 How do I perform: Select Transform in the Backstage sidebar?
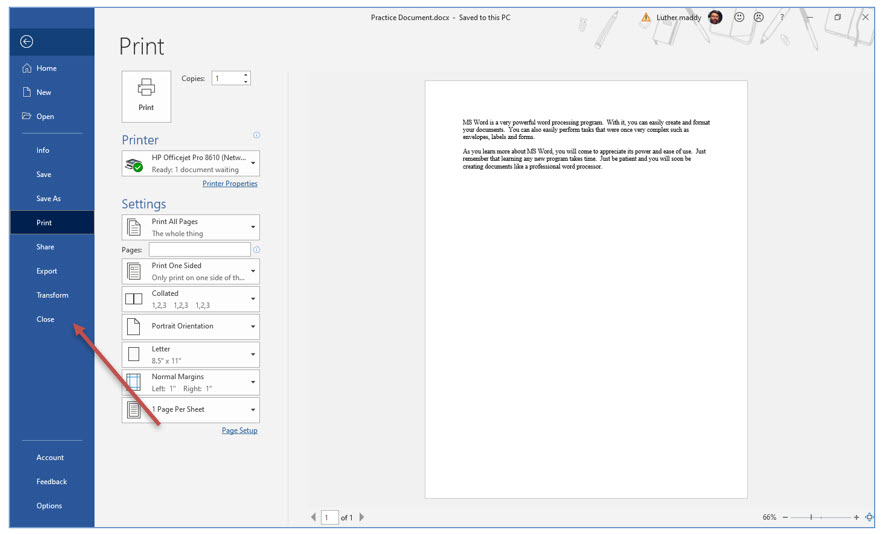coord(52,295)
